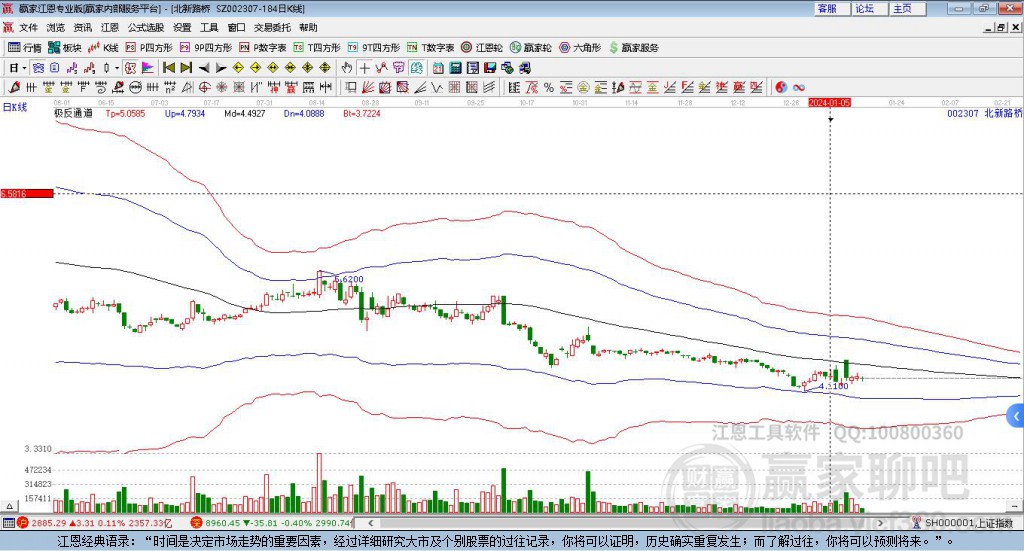Image resolution: width=1024 pixels, height=551 pixels.
Task: Click the save floppy disk icon
Action: 490,68
